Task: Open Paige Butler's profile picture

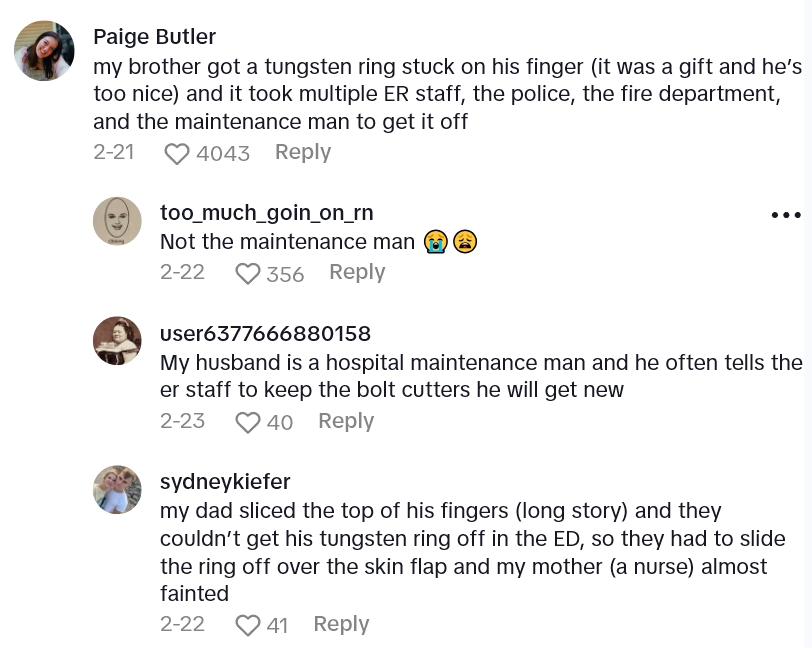Action: [x=44, y=51]
